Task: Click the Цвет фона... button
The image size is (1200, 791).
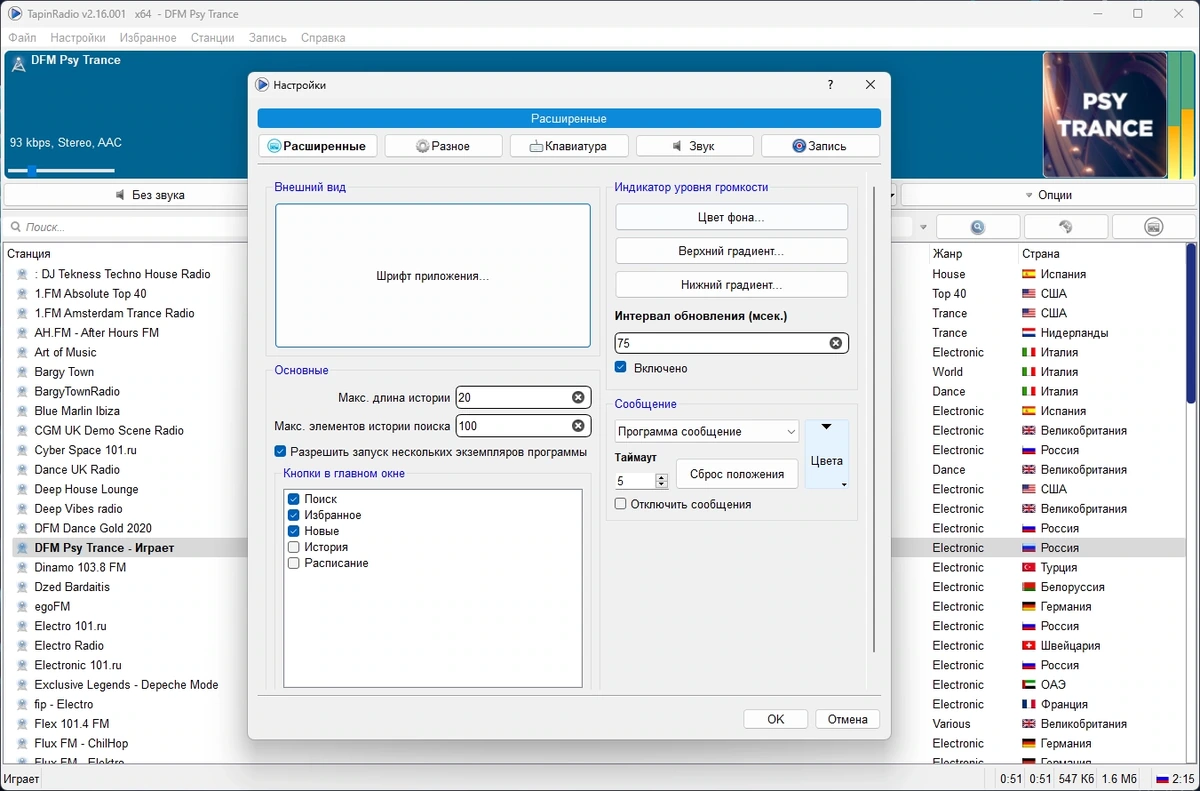Action: (x=731, y=217)
